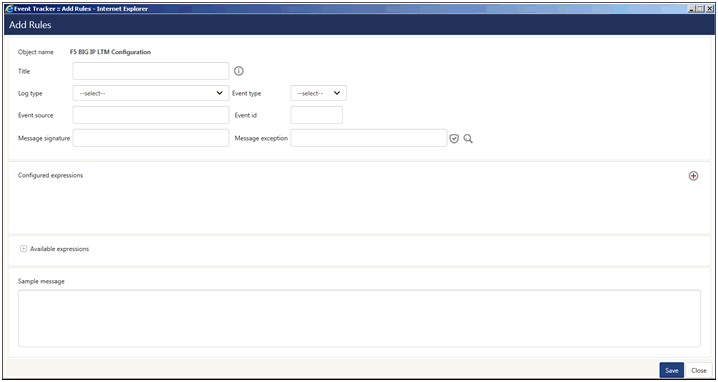Screen dimensions: 718x382
Task: Click the magnifier search icon near Message exception
Action: tap(468, 139)
